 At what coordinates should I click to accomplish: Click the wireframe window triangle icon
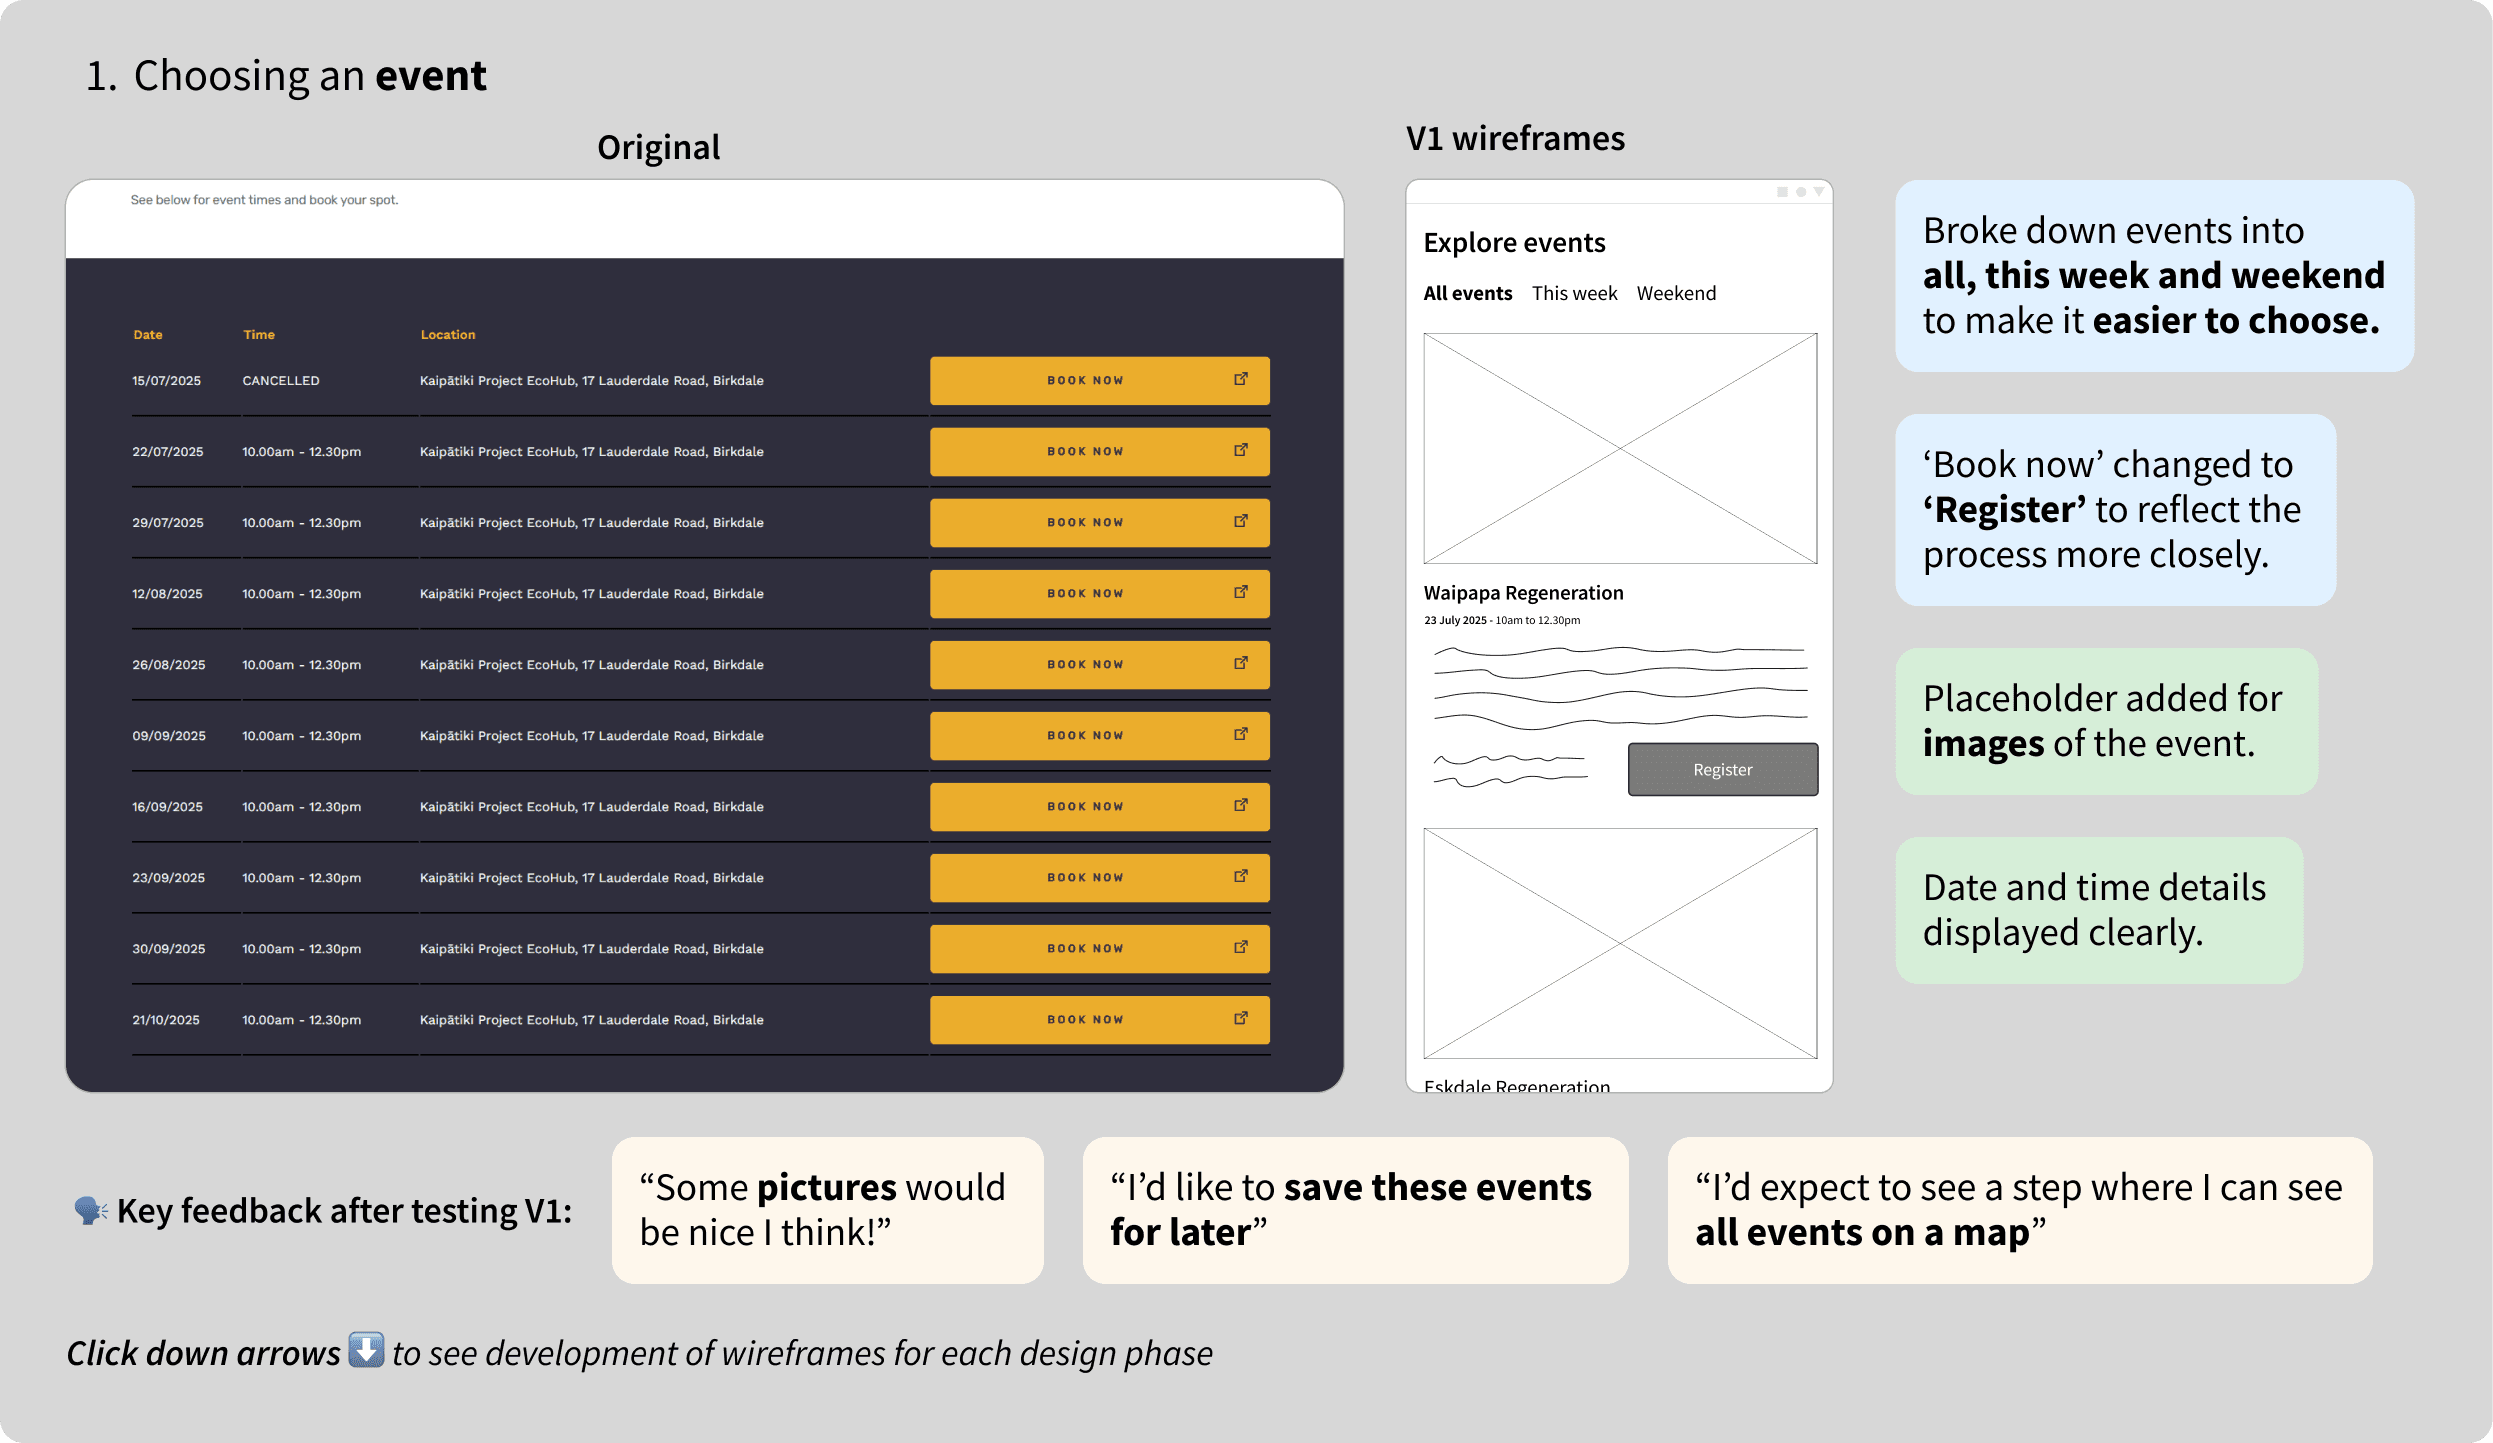(x=1819, y=192)
